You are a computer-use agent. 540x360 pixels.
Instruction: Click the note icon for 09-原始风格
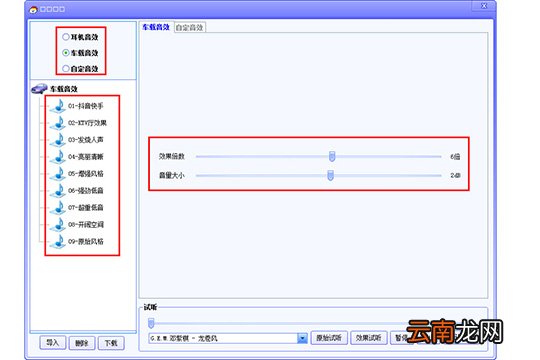pyautogui.click(x=58, y=241)
